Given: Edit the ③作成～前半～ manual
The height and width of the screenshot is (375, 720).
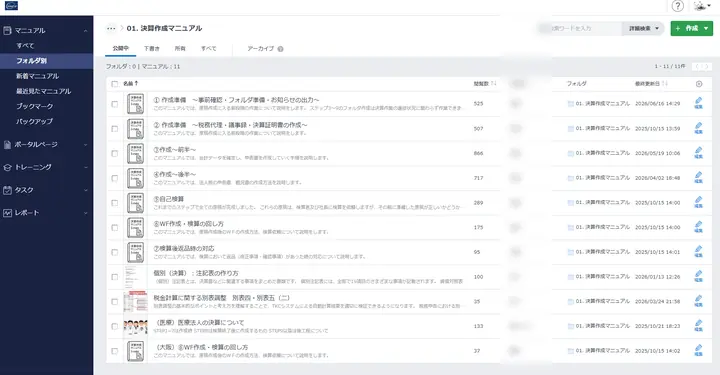Looking at the screenshot, I should pos(698,153).
